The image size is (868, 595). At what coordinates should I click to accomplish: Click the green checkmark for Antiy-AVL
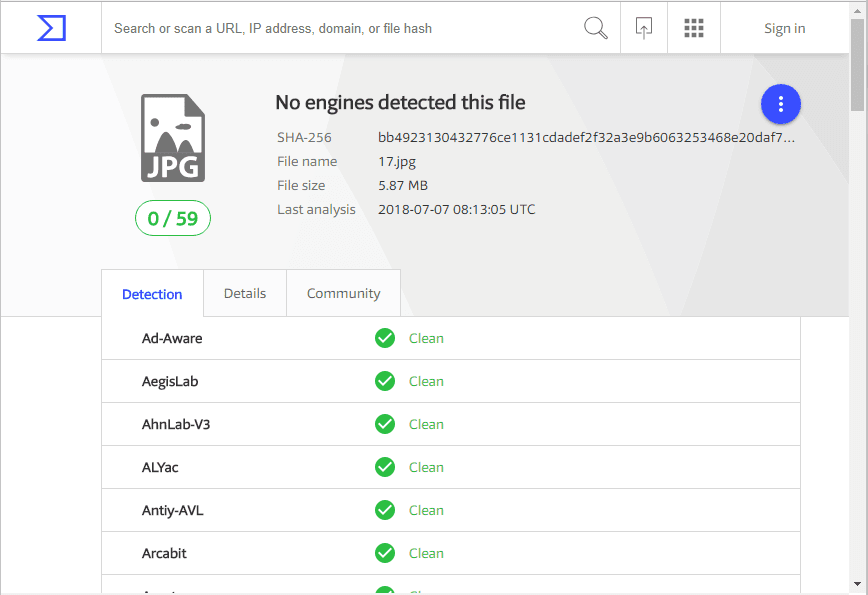385,510
